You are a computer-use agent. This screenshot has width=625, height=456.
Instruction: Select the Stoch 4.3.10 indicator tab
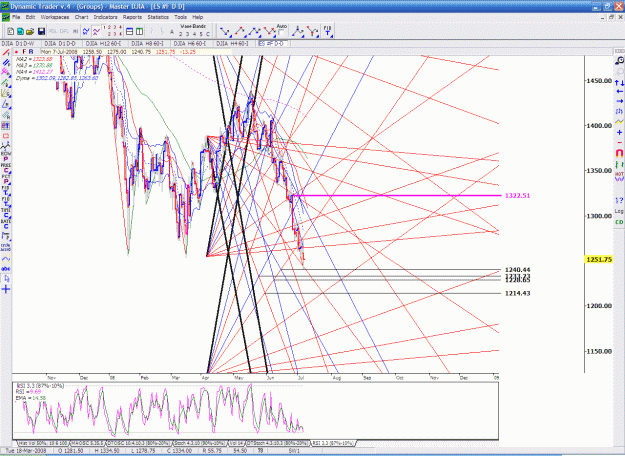[199, 443]
